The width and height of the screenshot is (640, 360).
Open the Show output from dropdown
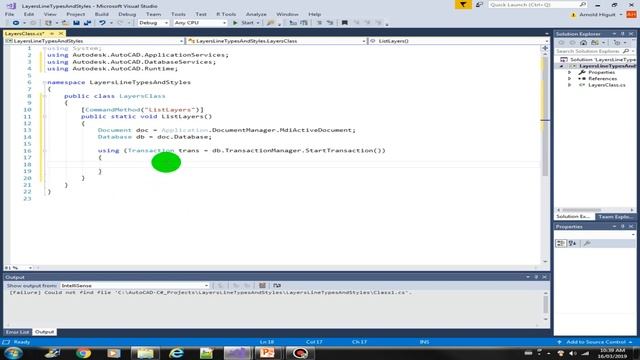pos(134,286)
